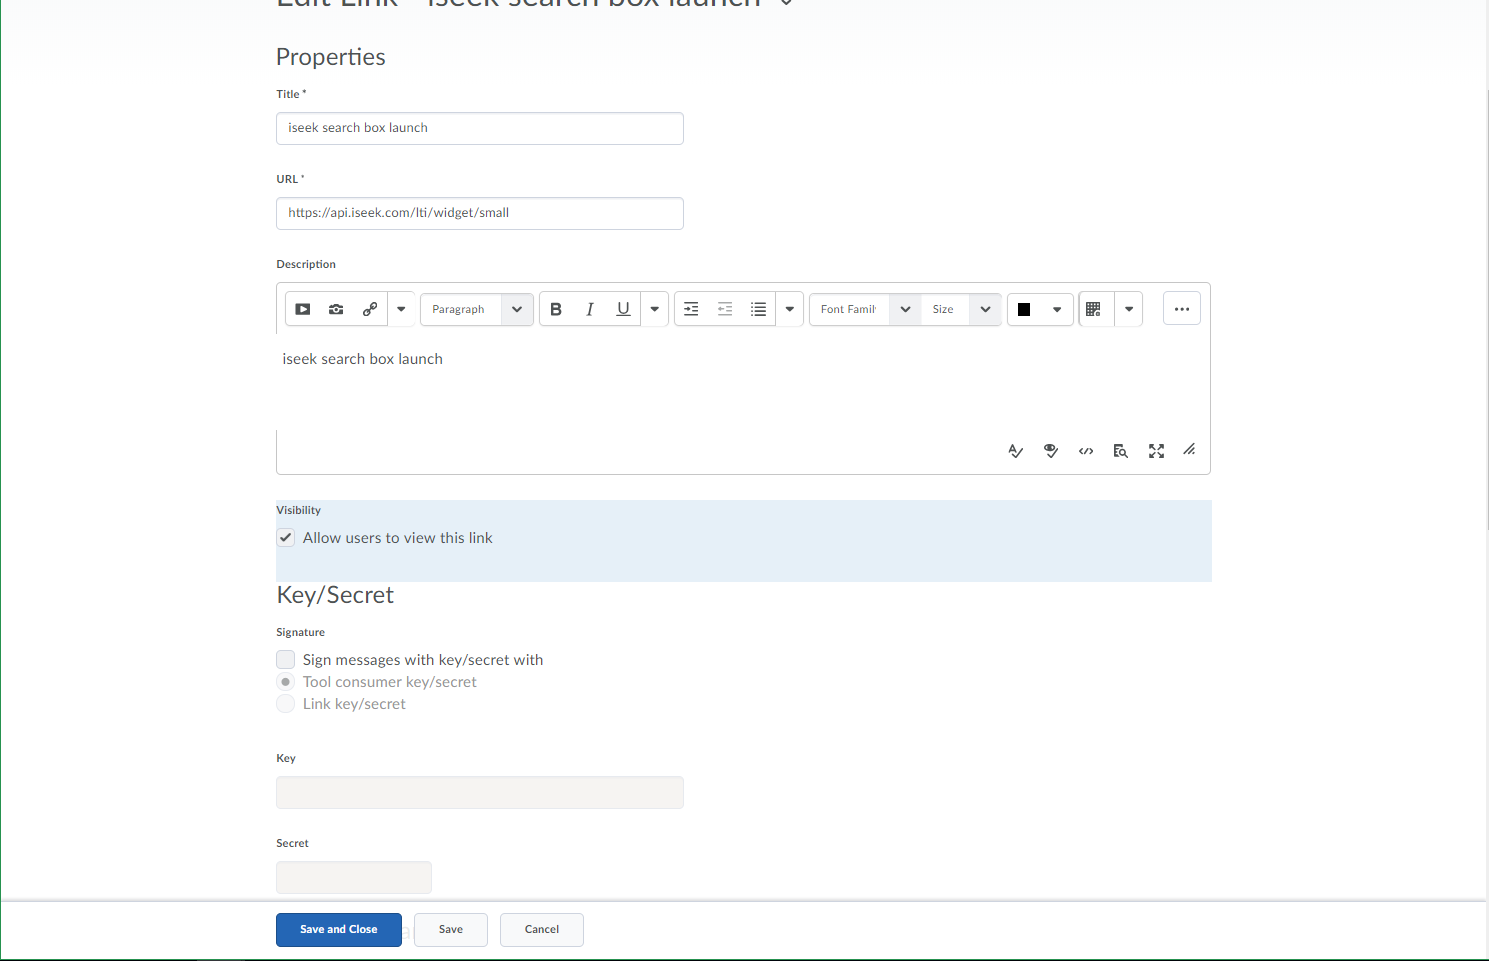Click the Save and Close button

click(339, 929)
